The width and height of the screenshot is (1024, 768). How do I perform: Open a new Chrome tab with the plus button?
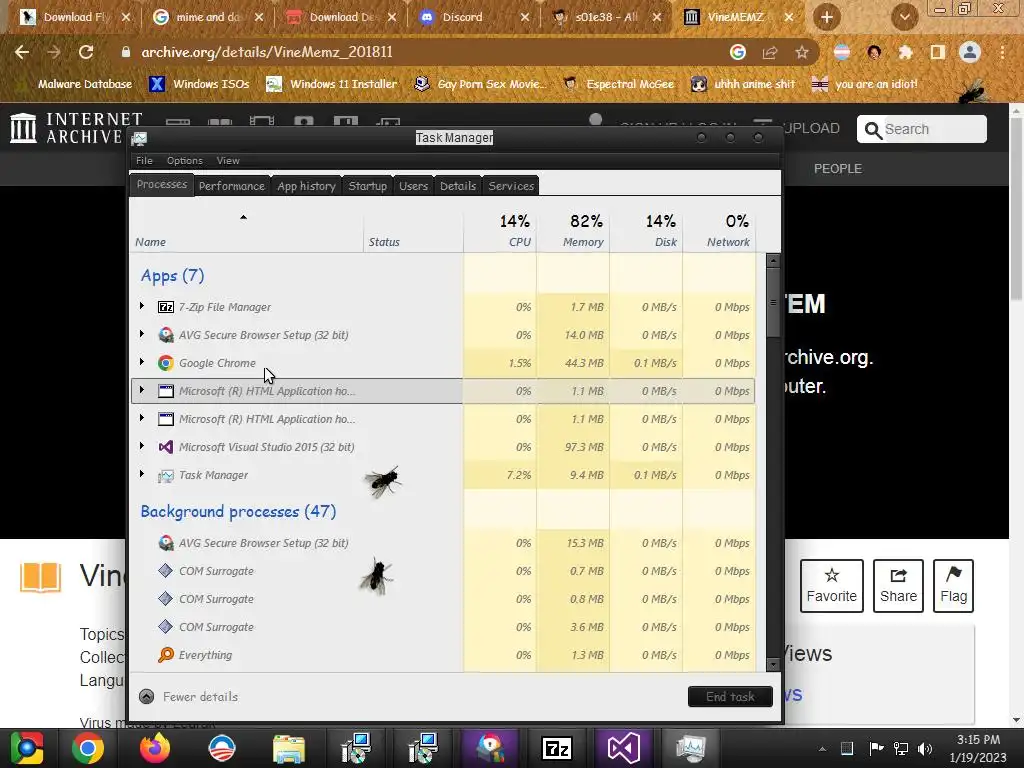click(x=827, y=18)
